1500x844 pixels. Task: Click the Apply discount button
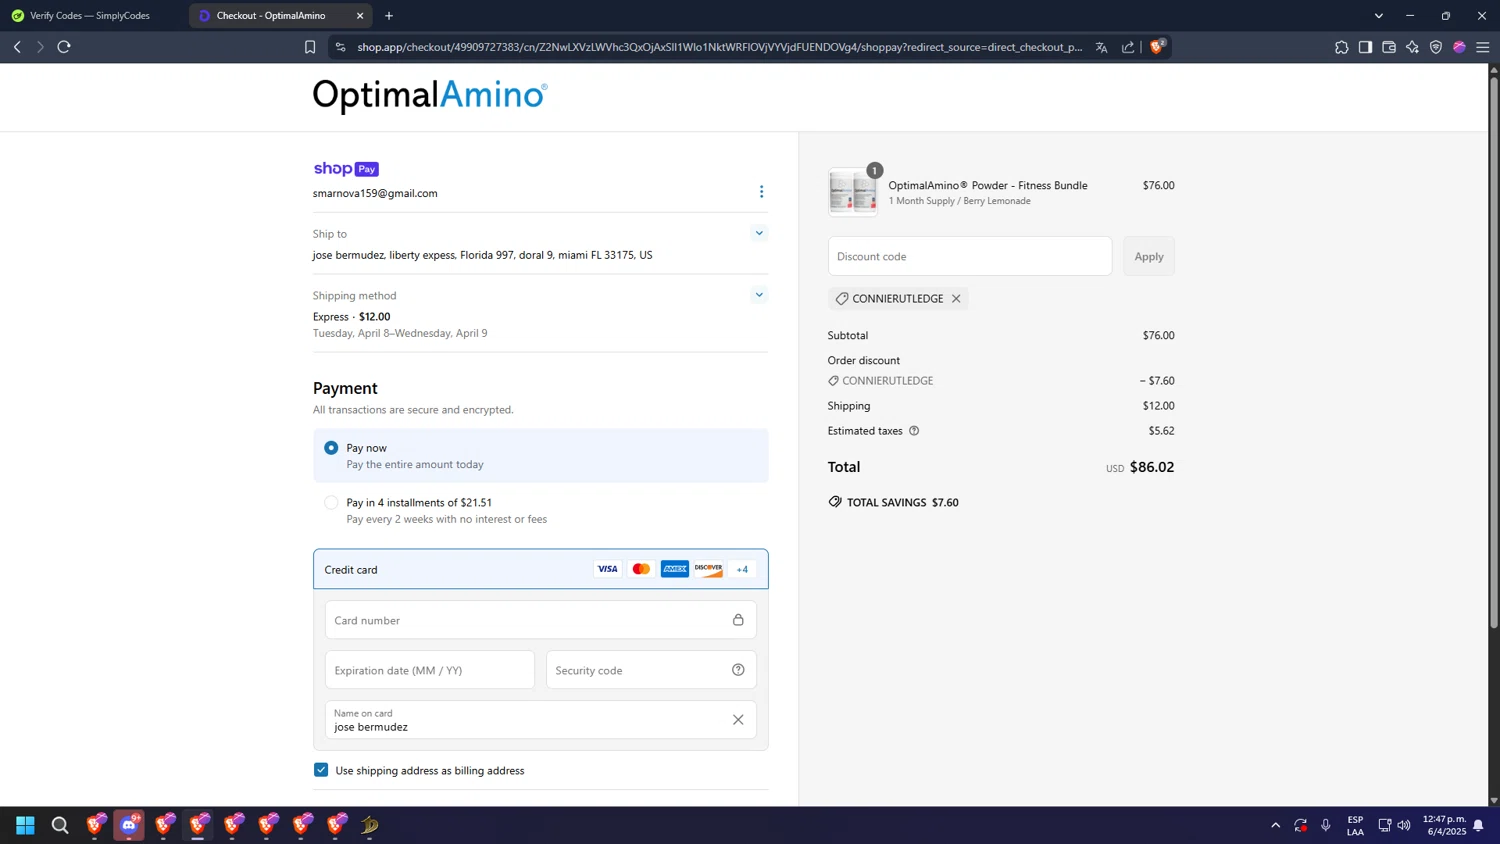1149,256
